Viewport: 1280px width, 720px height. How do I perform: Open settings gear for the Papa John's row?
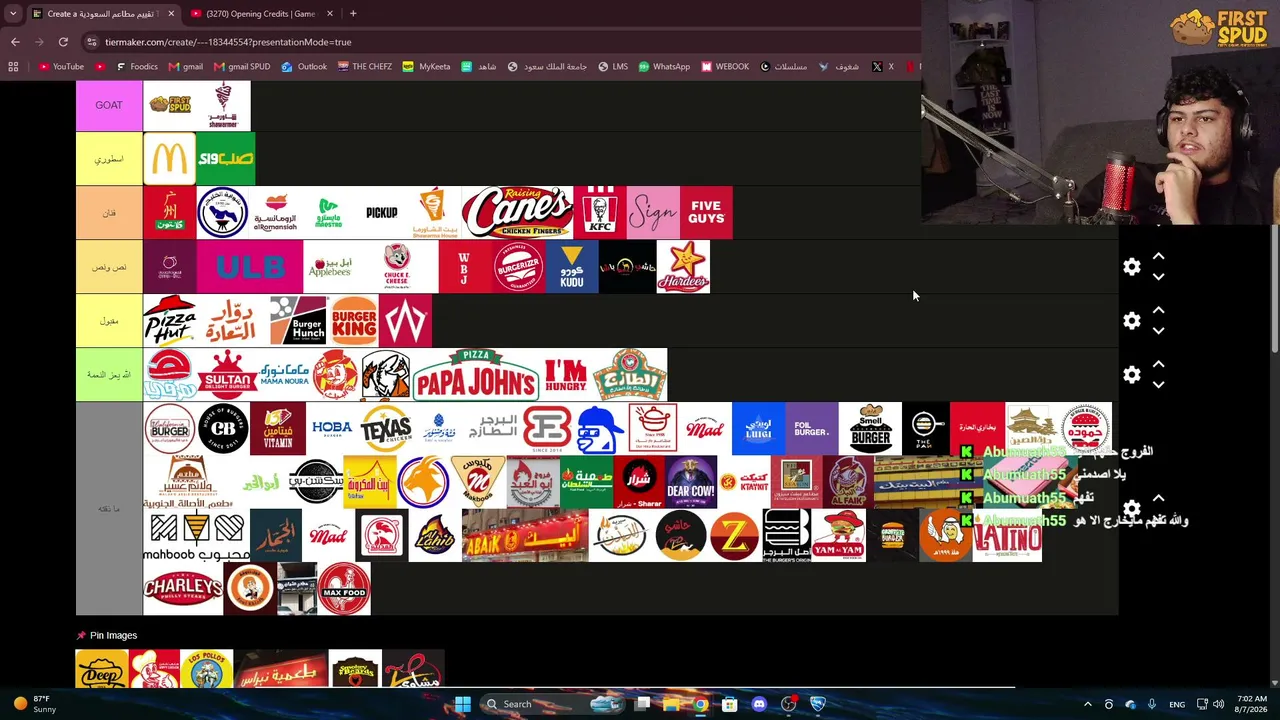1132,375
